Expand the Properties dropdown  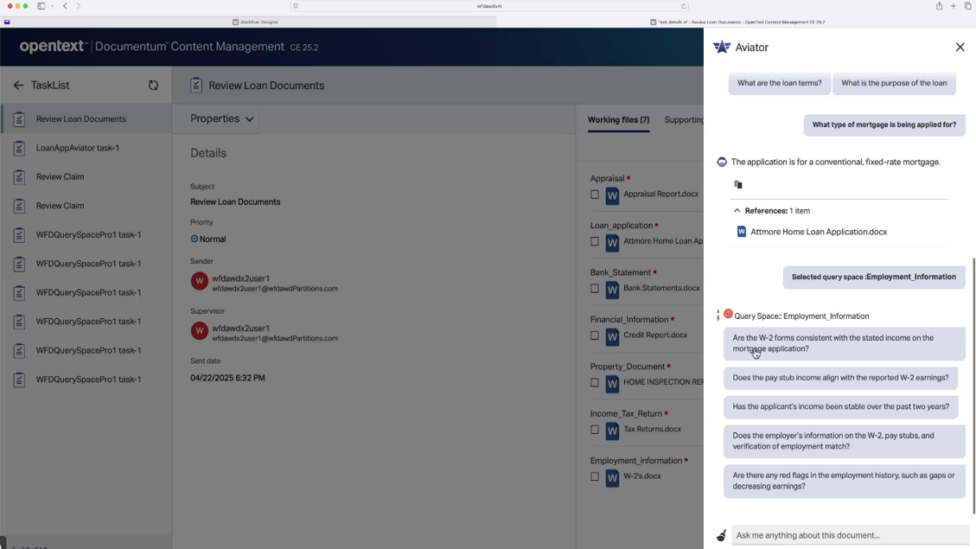pyautogui.click(x=222, y=118)
